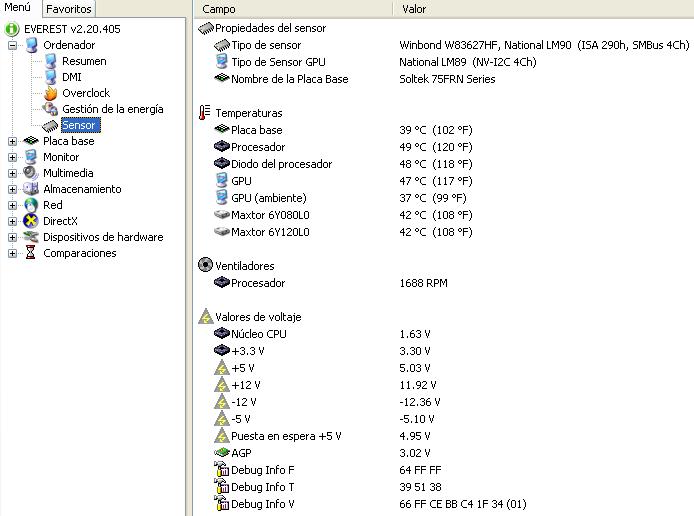Switch to the Favoritos tab

point(69,9)
